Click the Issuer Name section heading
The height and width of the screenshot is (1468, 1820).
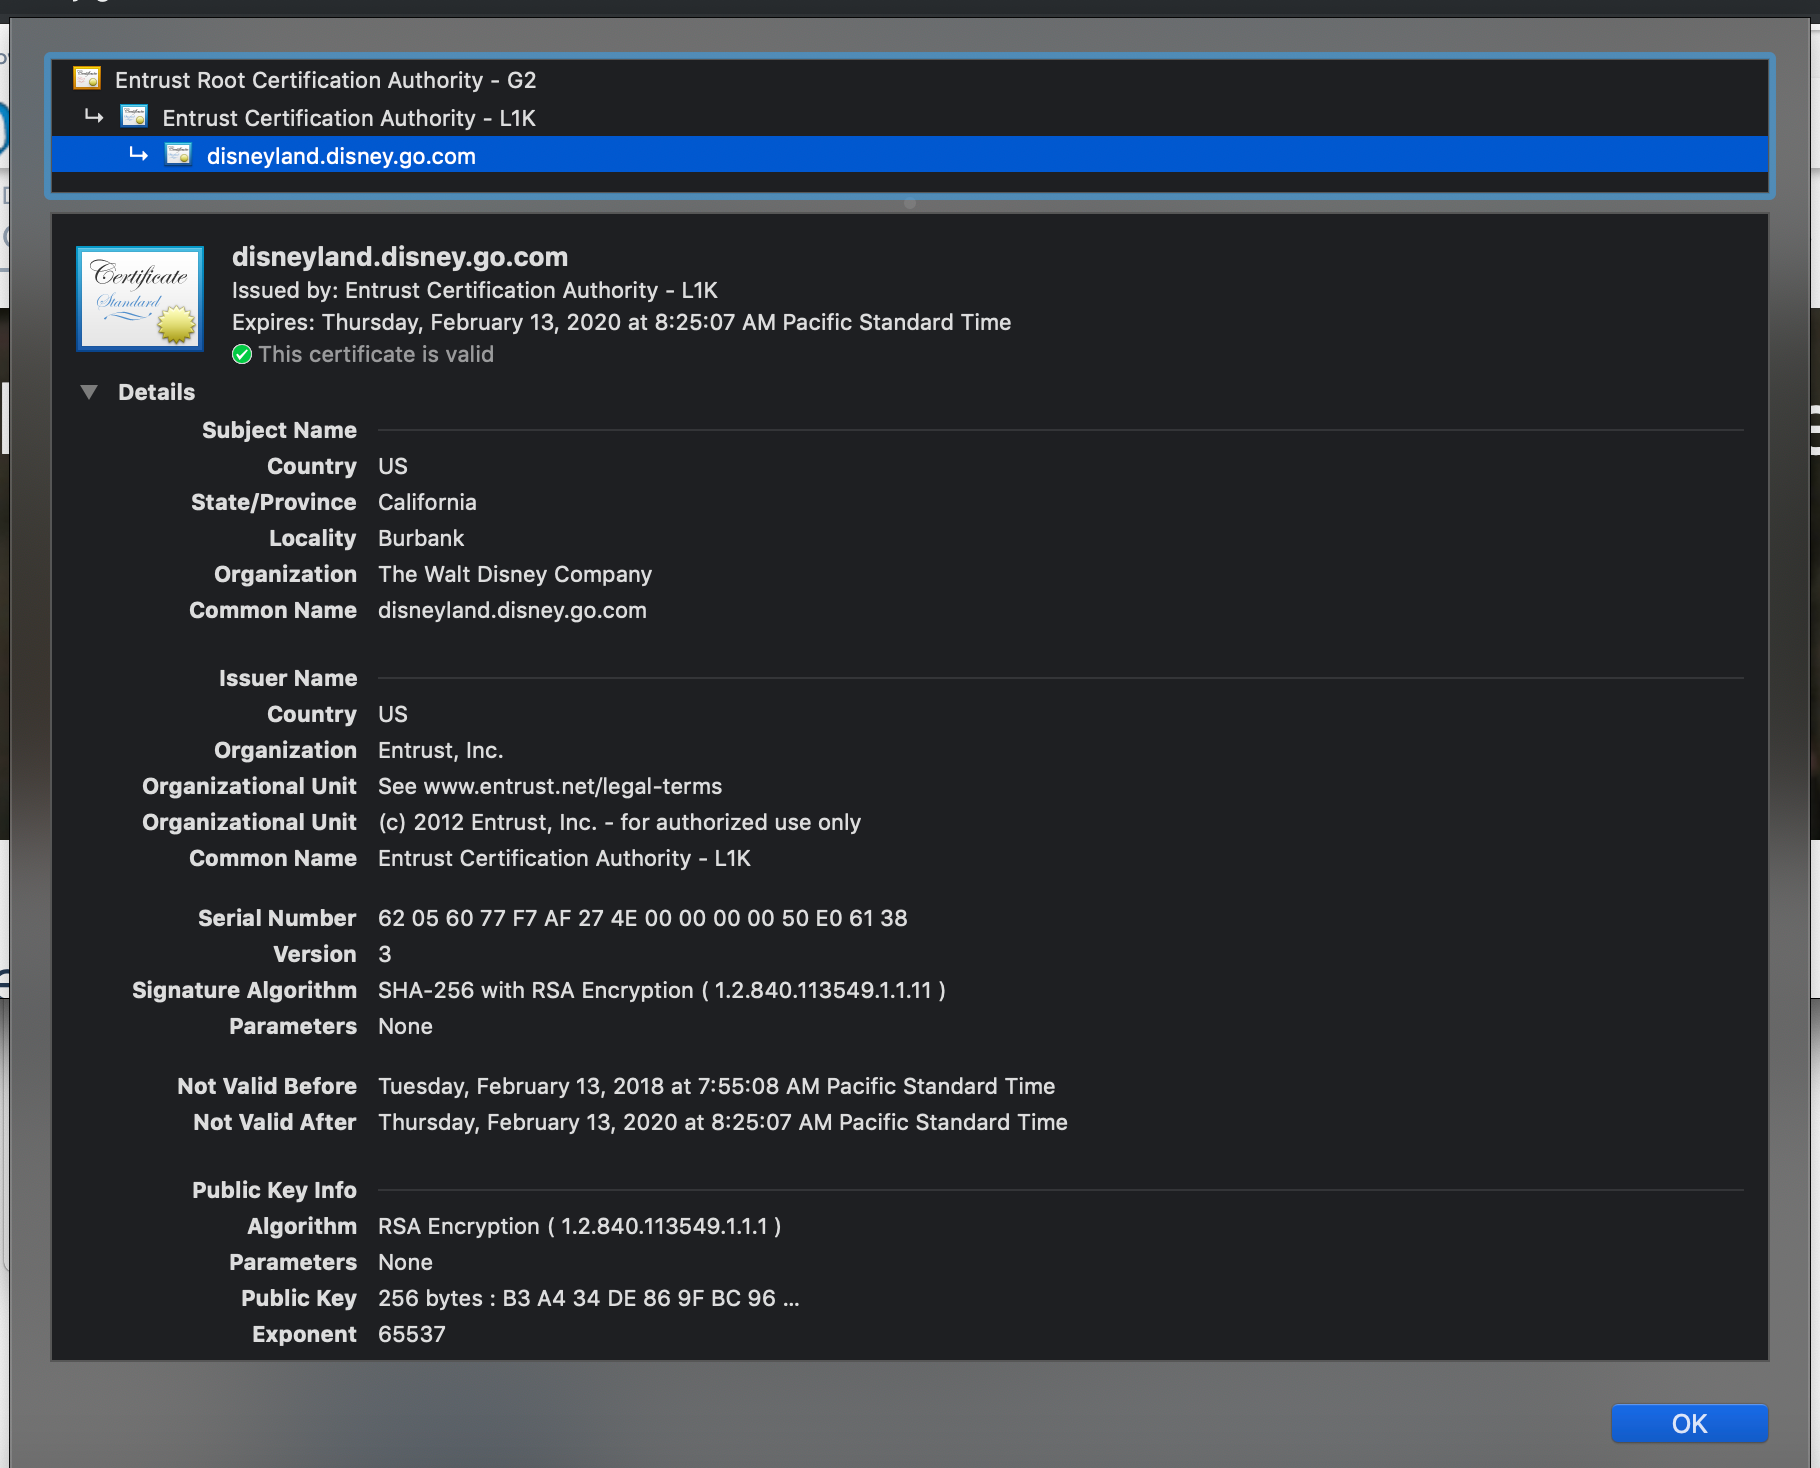(288, 678)
